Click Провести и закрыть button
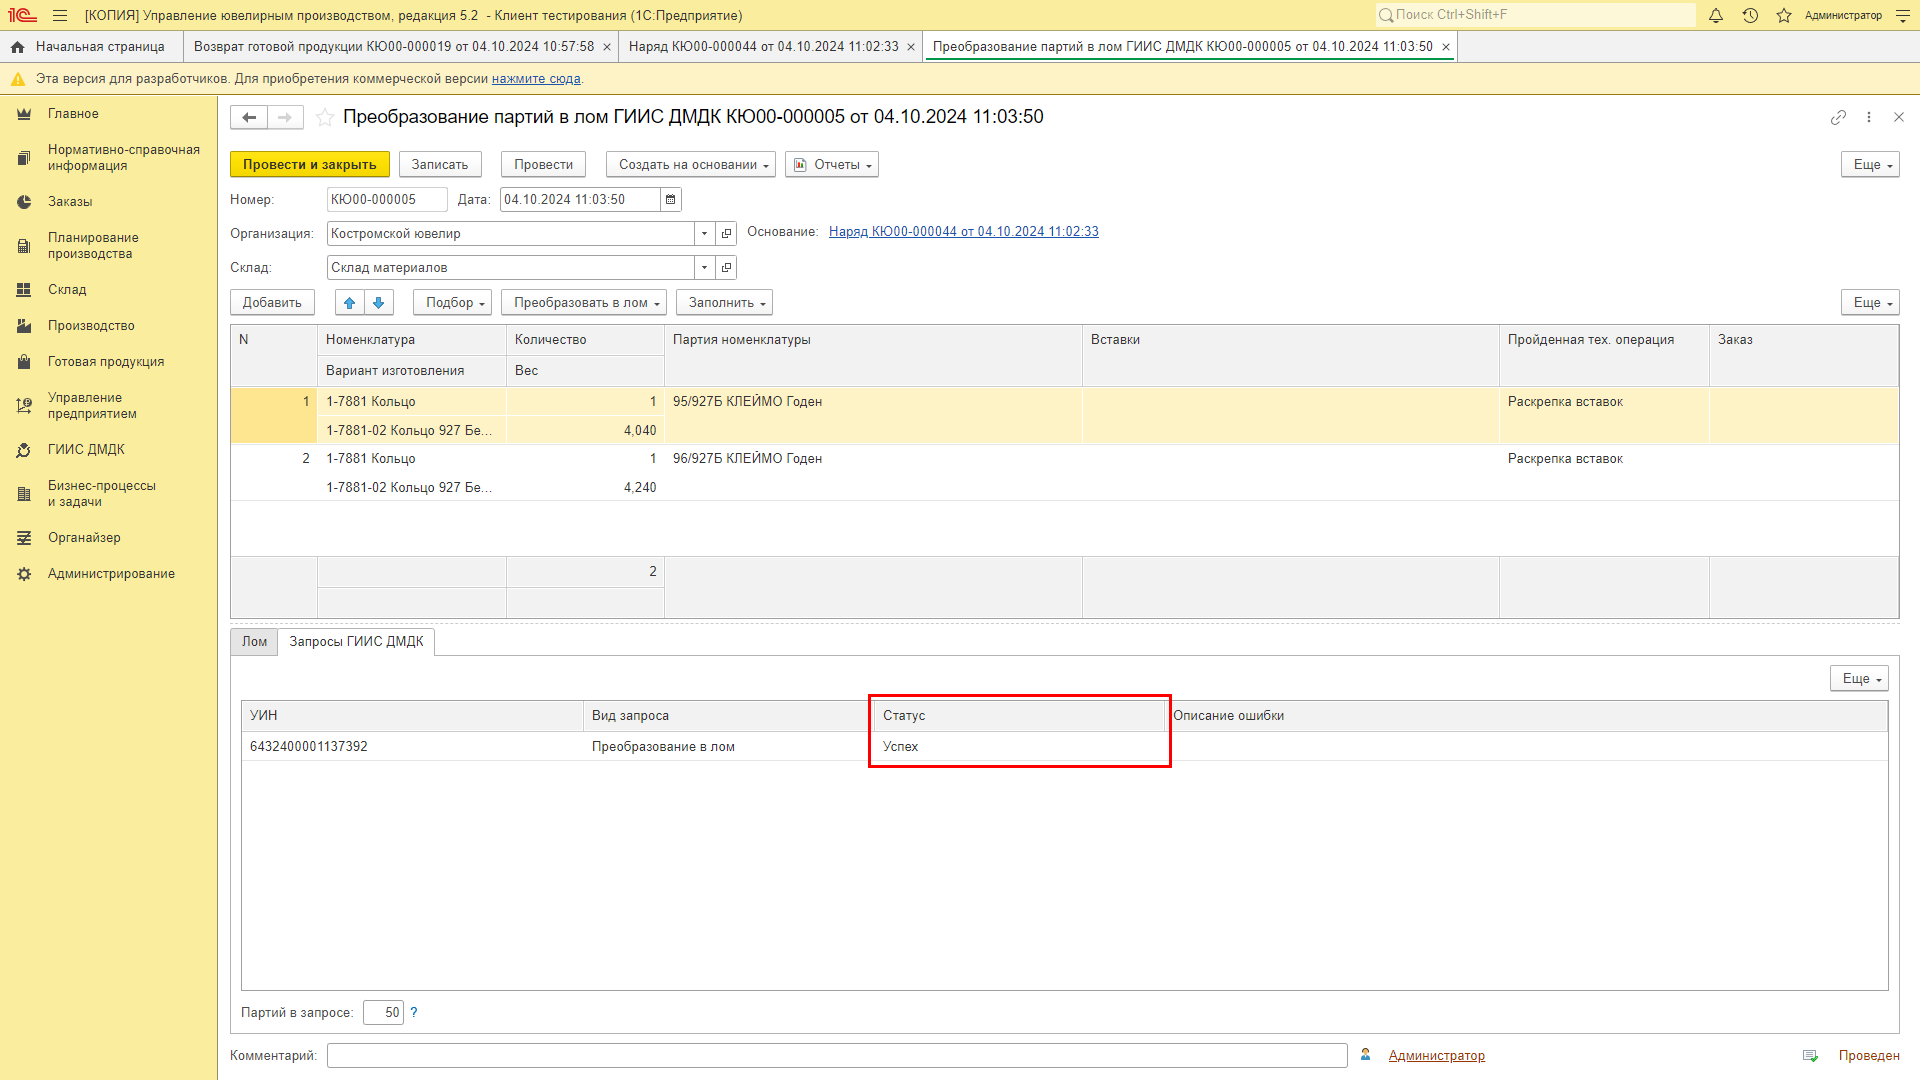This screenshot has height=1080, width=1920. pos(310,165)
